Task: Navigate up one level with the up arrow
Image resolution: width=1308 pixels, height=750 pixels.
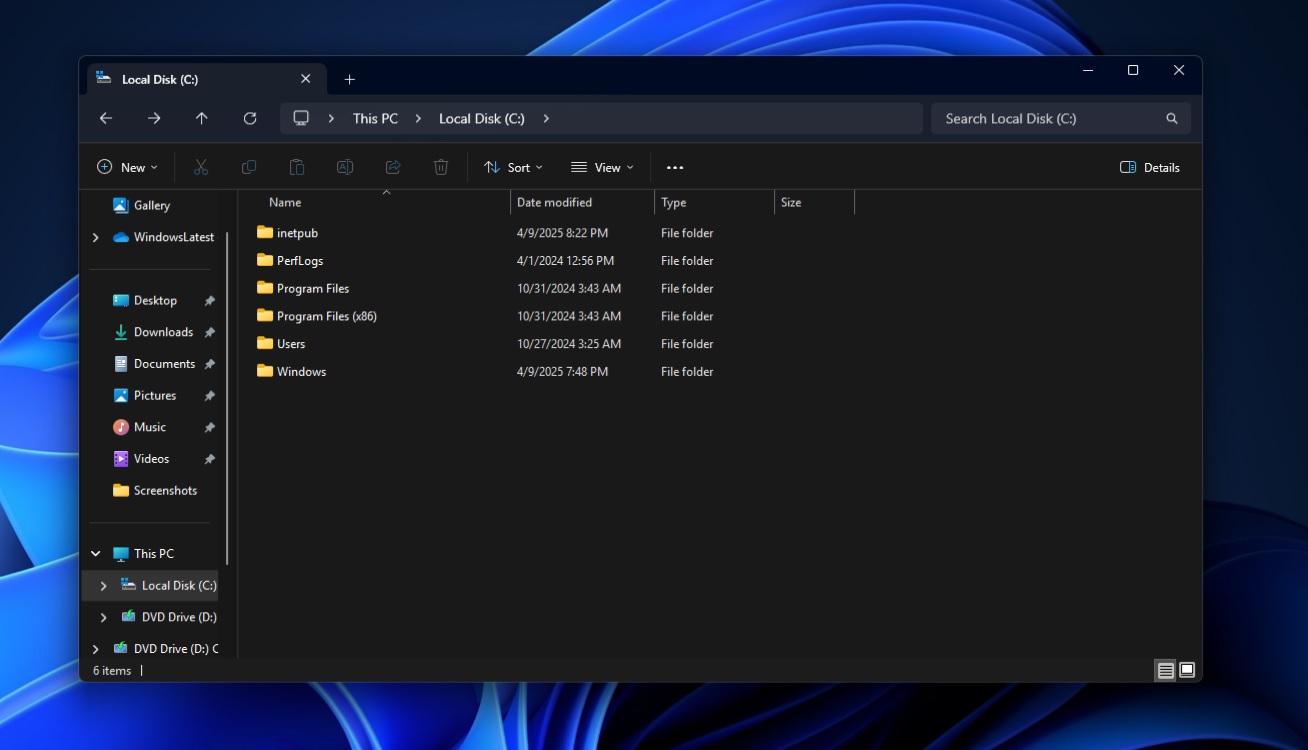Action: [x=201, y=118]
